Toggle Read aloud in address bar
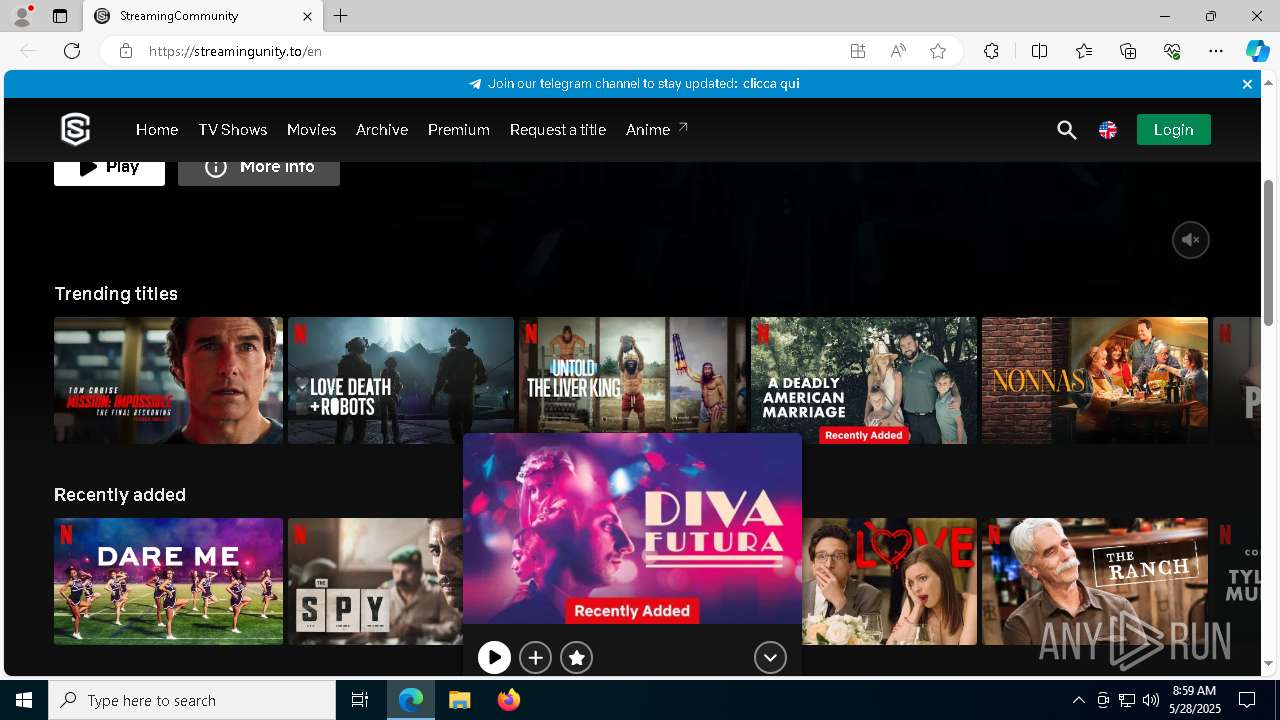 pyautogui.click(x=898, y=51)
